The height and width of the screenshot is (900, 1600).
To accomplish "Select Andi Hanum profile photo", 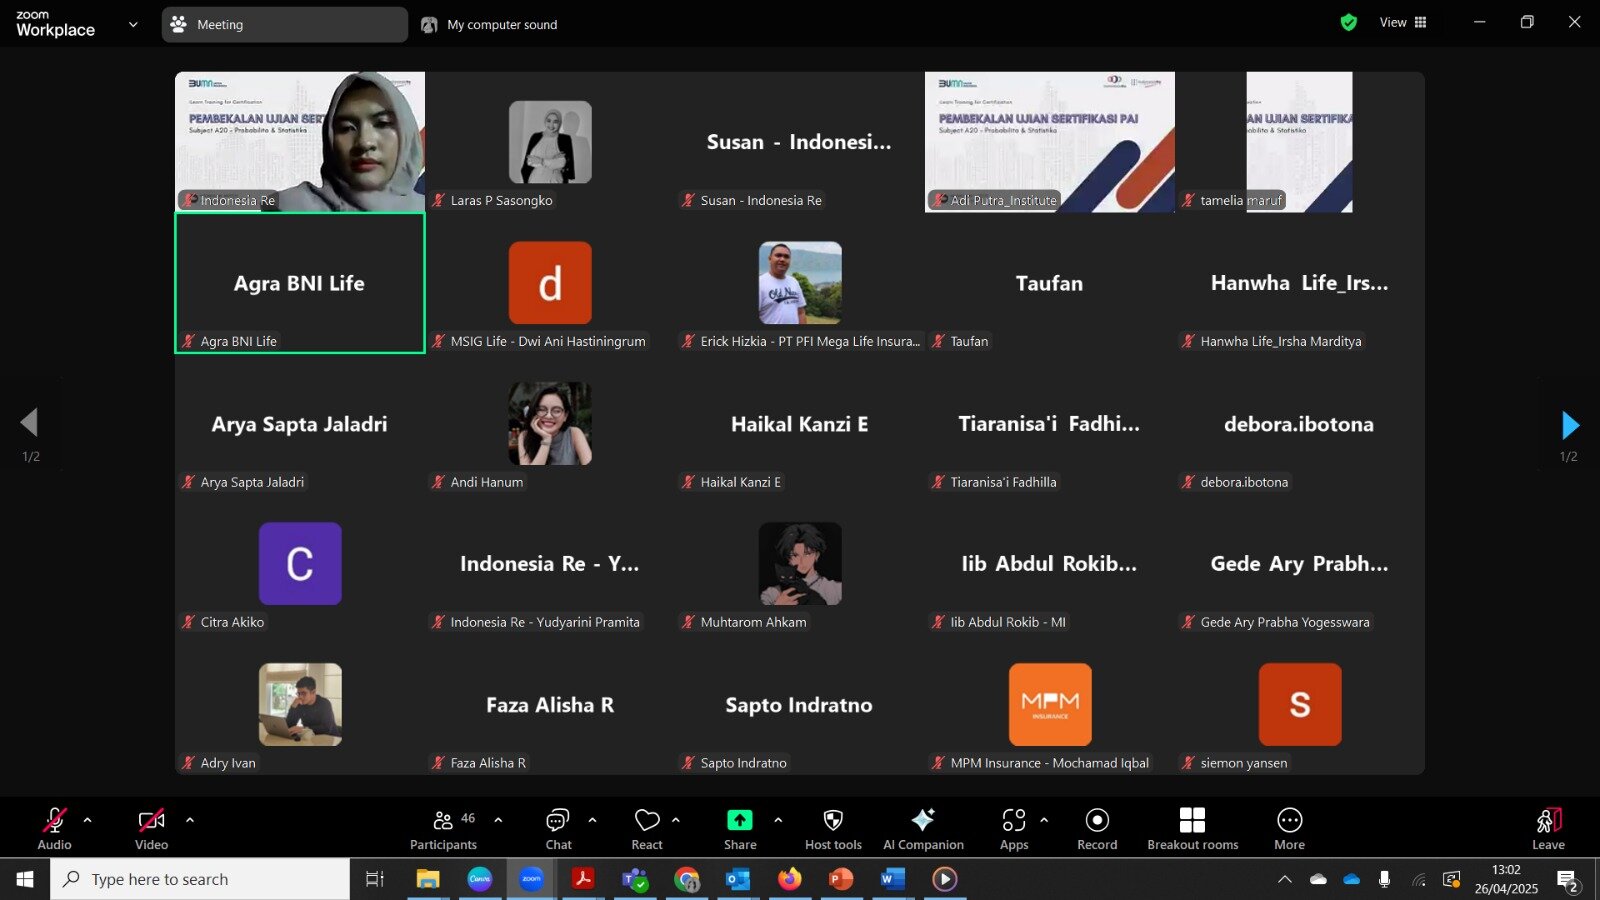I will pyautogui.click(x=550, y=423).
